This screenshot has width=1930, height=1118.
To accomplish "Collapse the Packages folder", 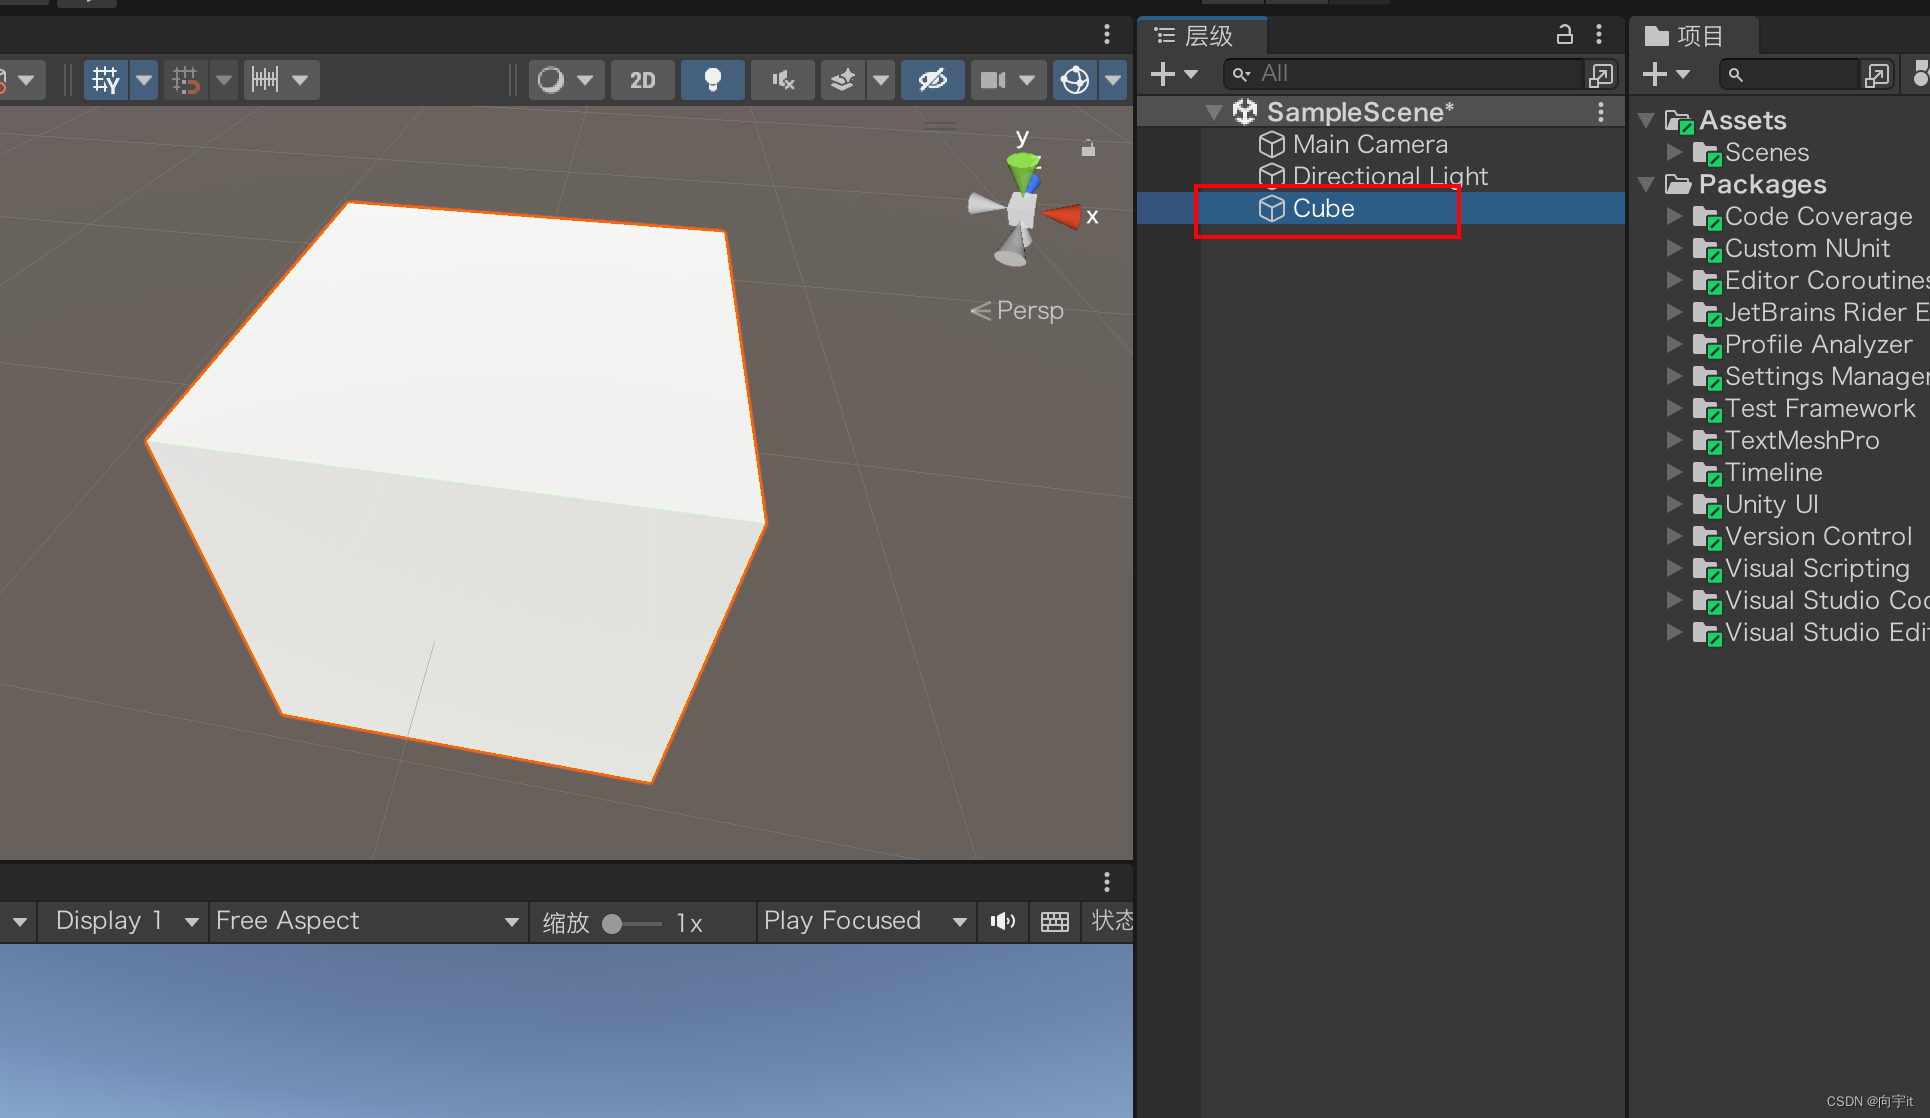I will tap(1646, 185).
